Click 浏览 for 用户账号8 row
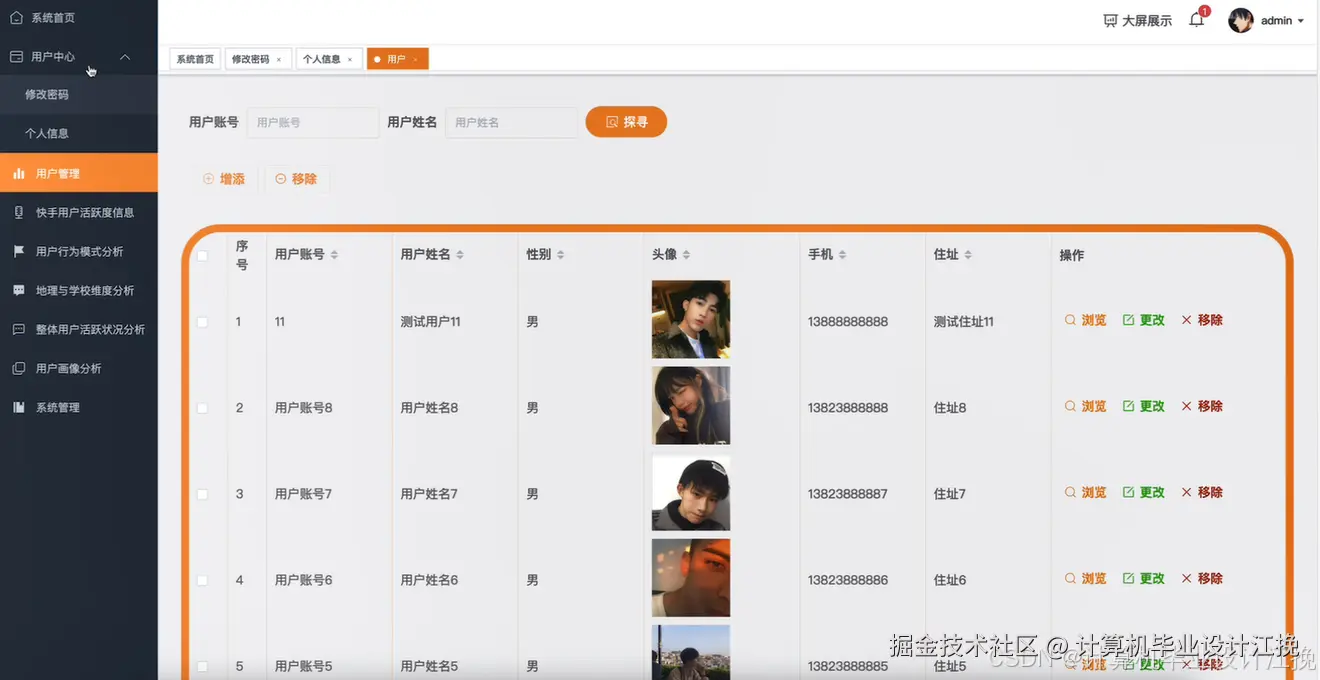The height and width of the screenshot is (680, 1320). [x=1086, y=406]
